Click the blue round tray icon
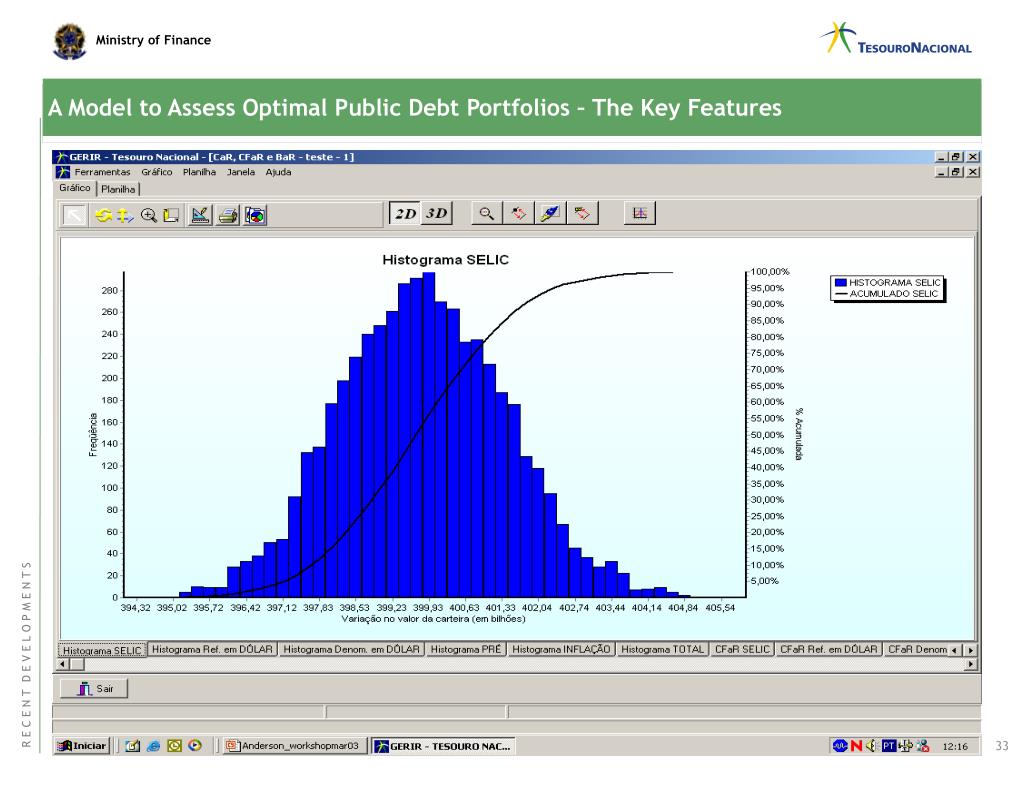 click(x=840, y=745)
